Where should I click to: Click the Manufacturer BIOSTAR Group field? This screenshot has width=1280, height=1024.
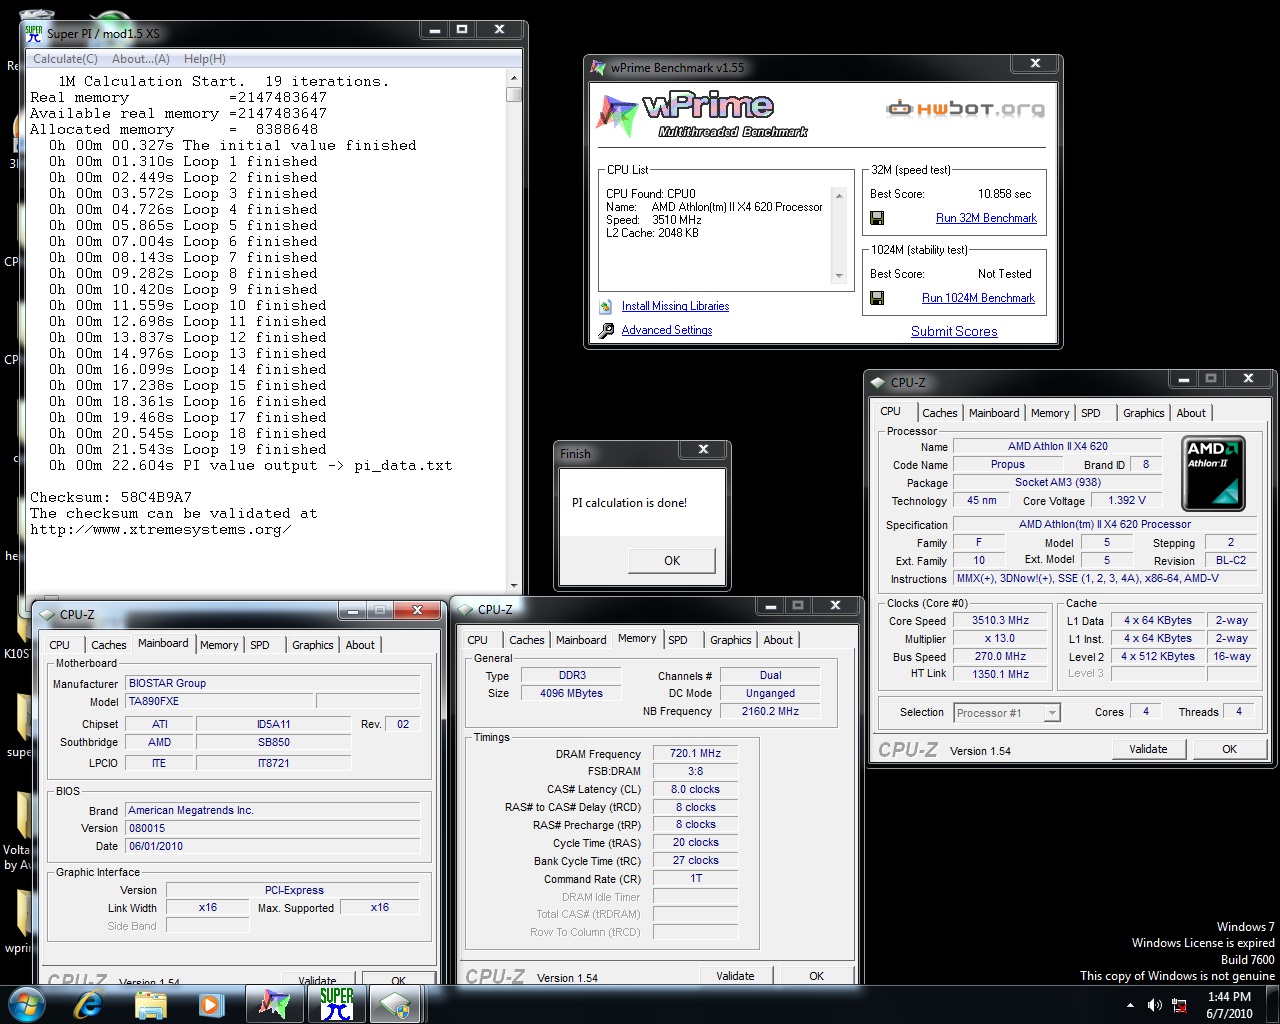(x=273, y=683)
